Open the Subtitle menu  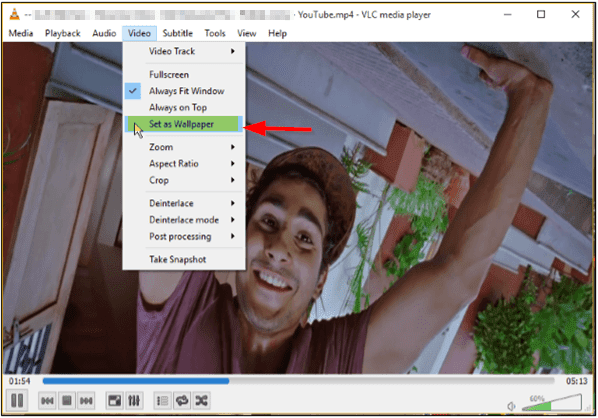point(177,33)
